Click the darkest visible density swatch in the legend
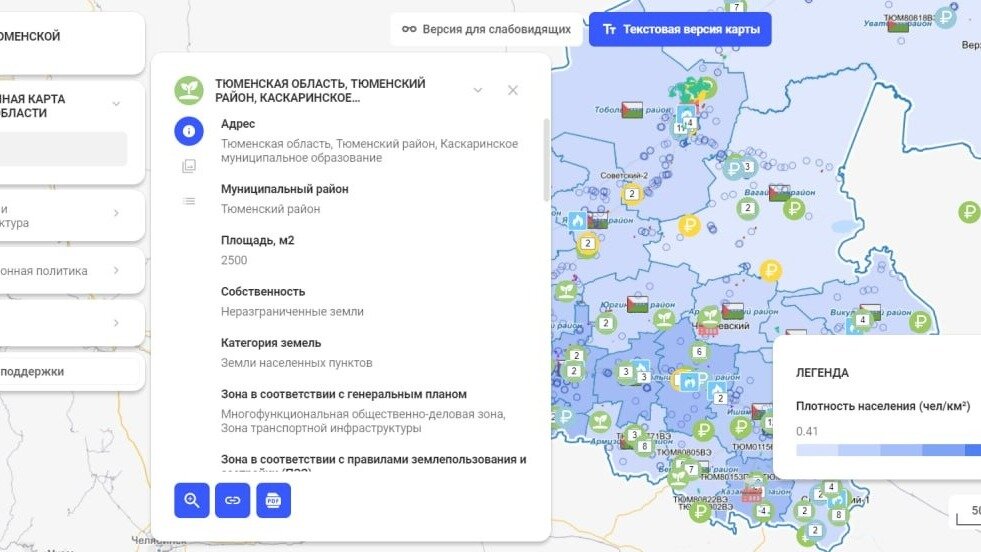 pos(973,450)
